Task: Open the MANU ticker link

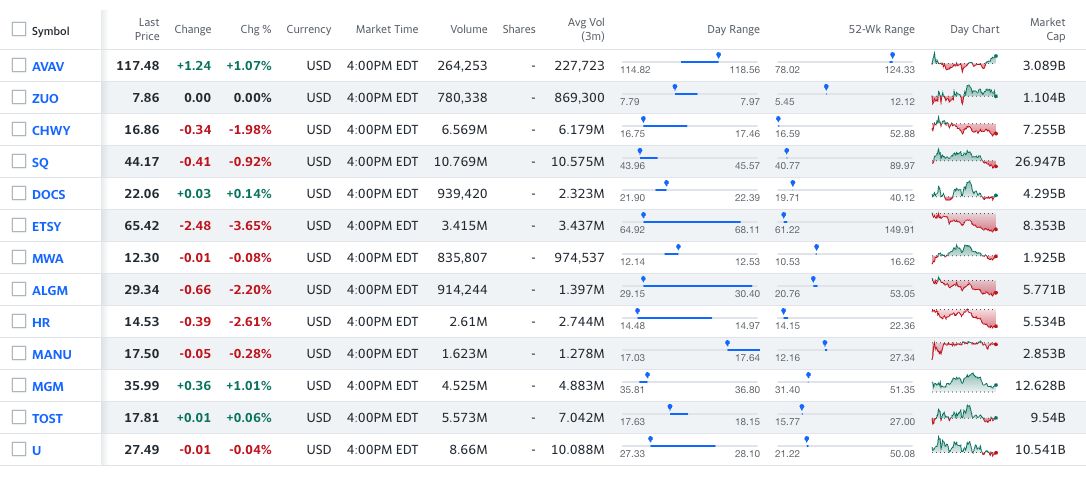Action: click(52, 354)
